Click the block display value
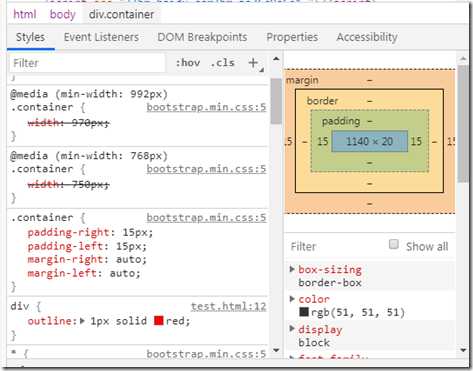Viewport: 473px width, 371px height. (314, 343)
